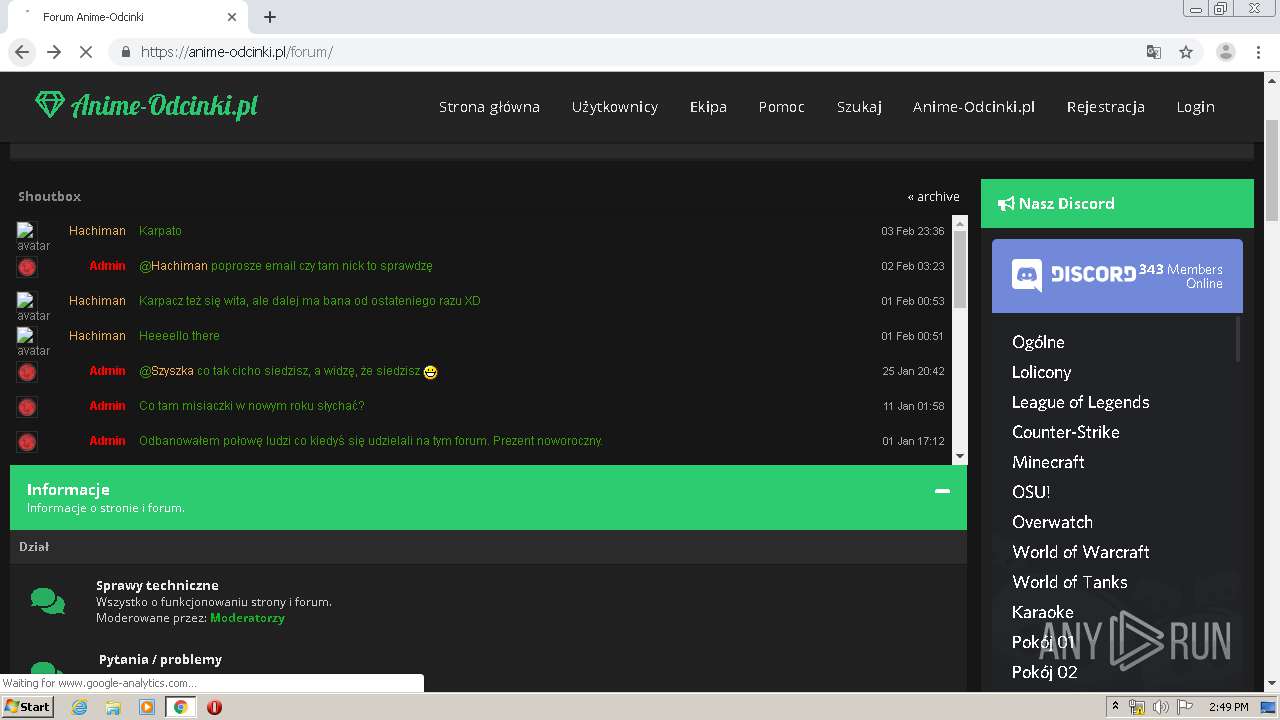Open the Anime-Odcinki.pl navigation link

[x=974, y=107]
